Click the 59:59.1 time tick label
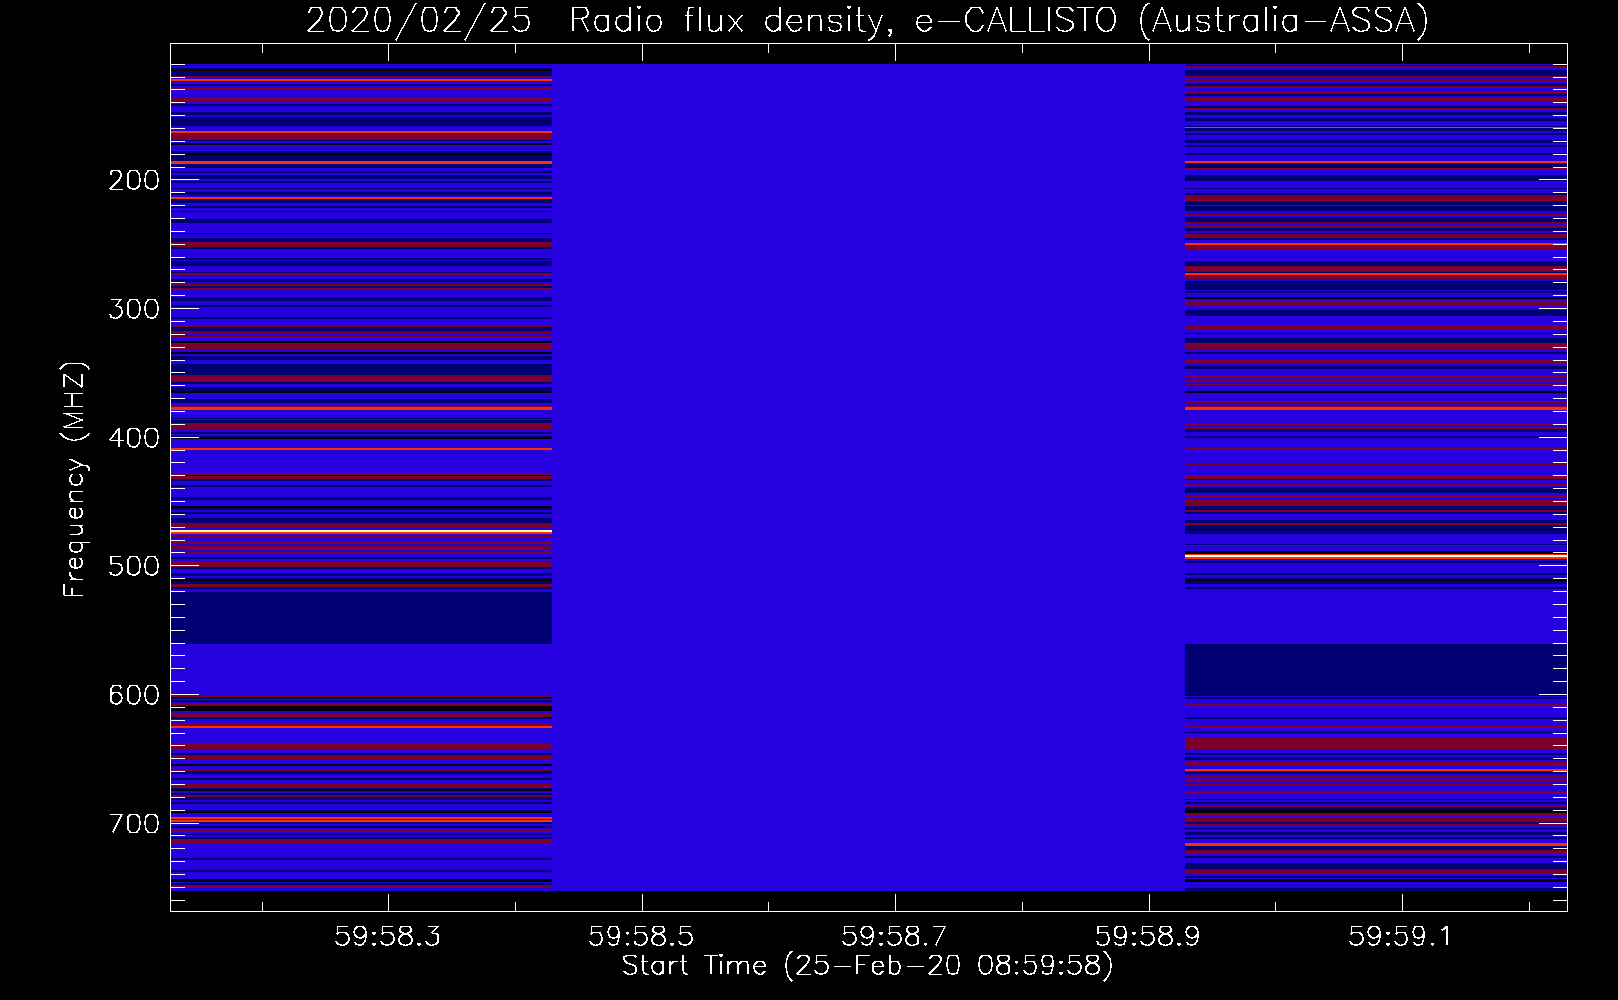Image resolution: width=1618 pixels, height=1000 pixels. click(x=1401, y=936)
